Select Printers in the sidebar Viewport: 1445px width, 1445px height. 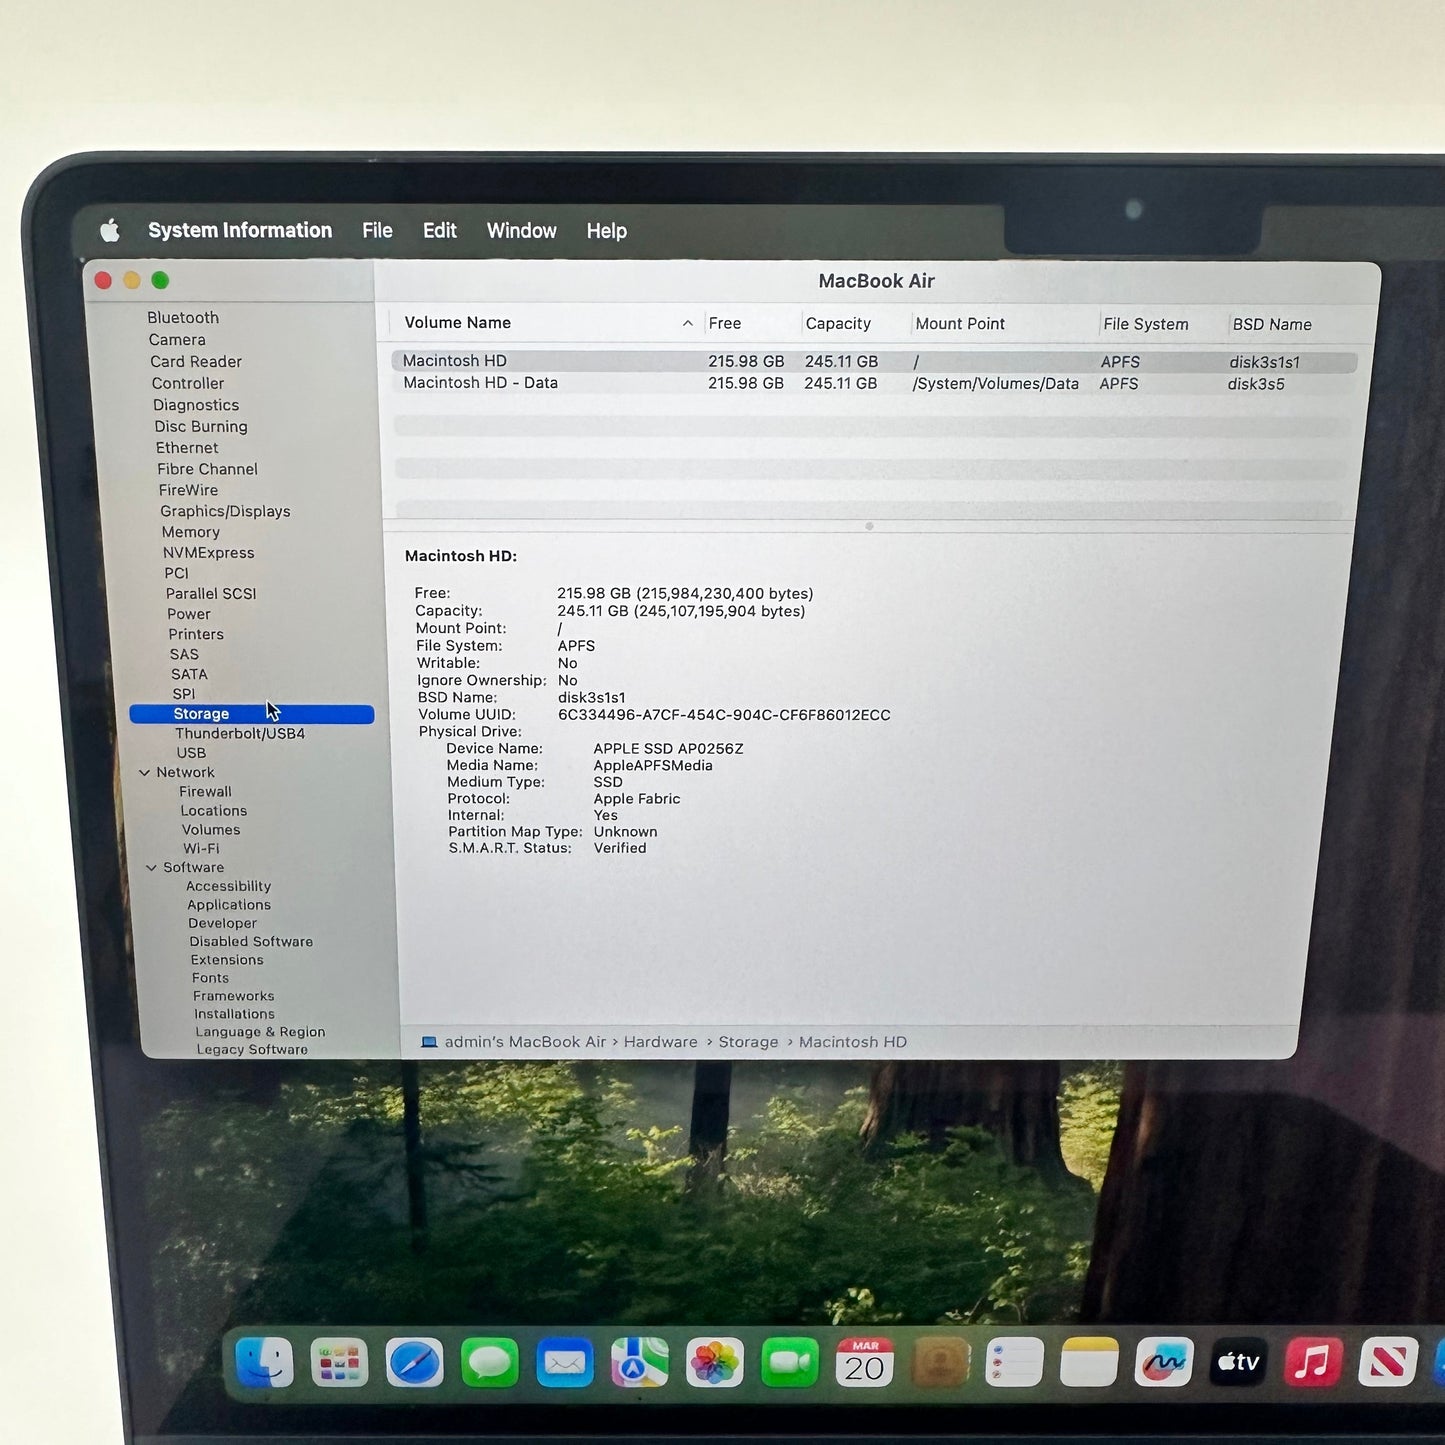(196, 634)
